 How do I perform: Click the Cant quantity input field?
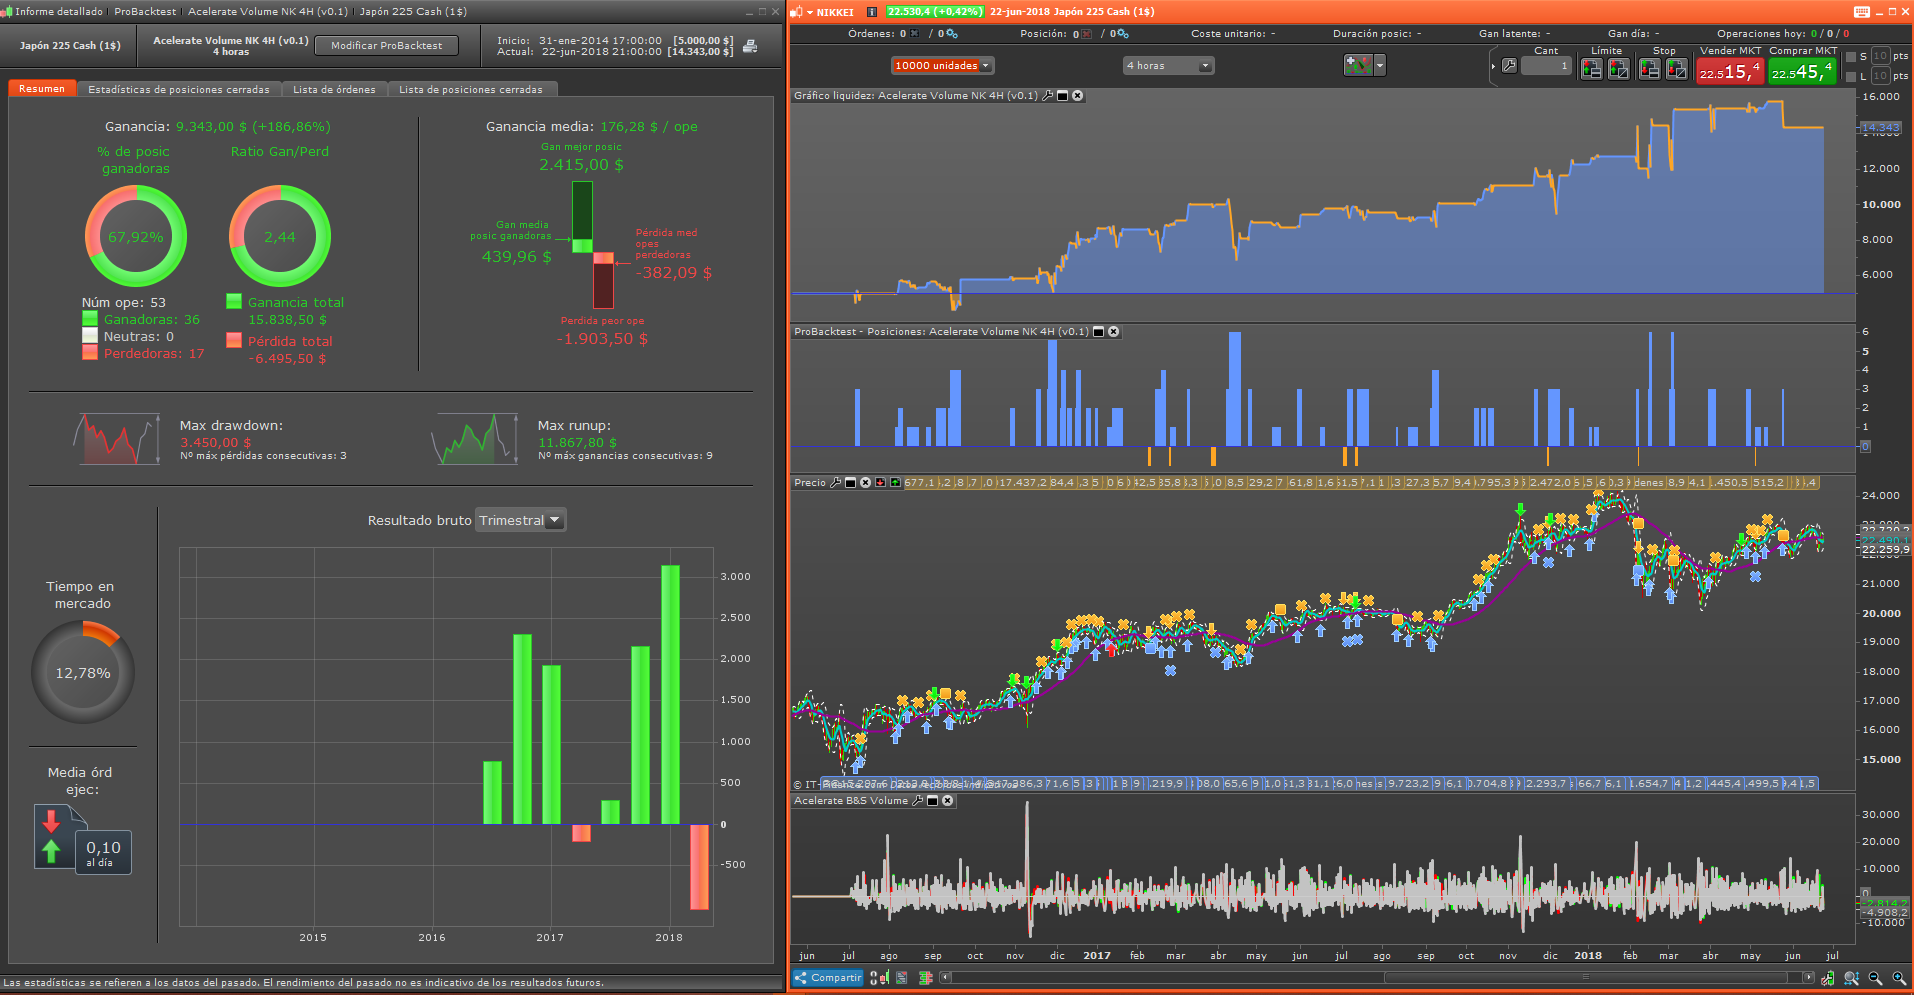(1546, 66)
